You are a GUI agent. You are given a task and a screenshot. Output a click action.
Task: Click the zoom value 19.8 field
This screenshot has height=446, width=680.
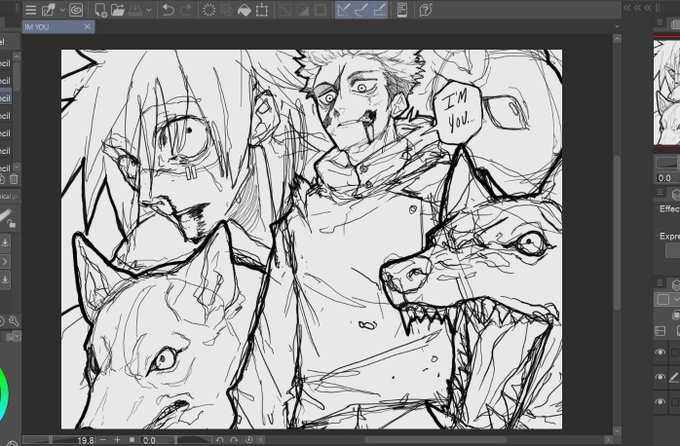[85, 440]
